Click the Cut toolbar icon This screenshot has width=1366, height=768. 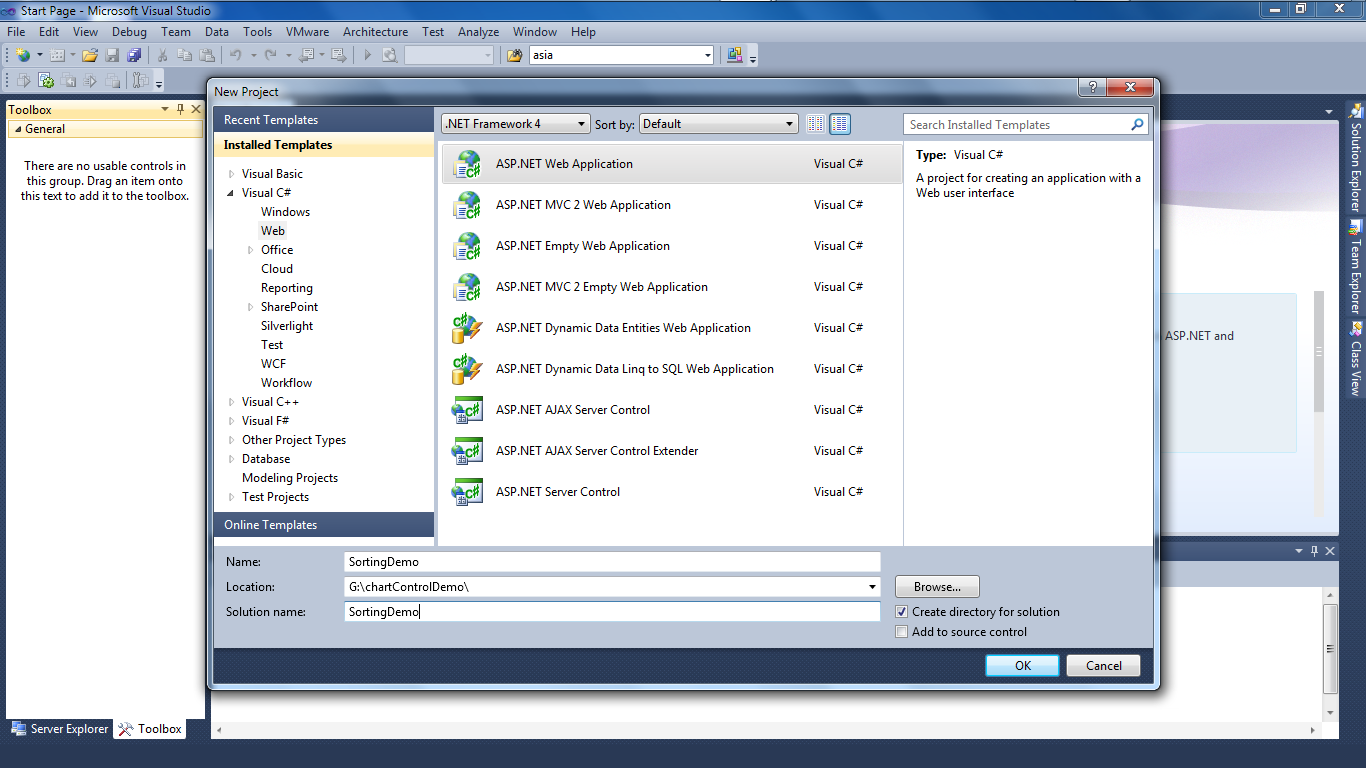[162, 55]
